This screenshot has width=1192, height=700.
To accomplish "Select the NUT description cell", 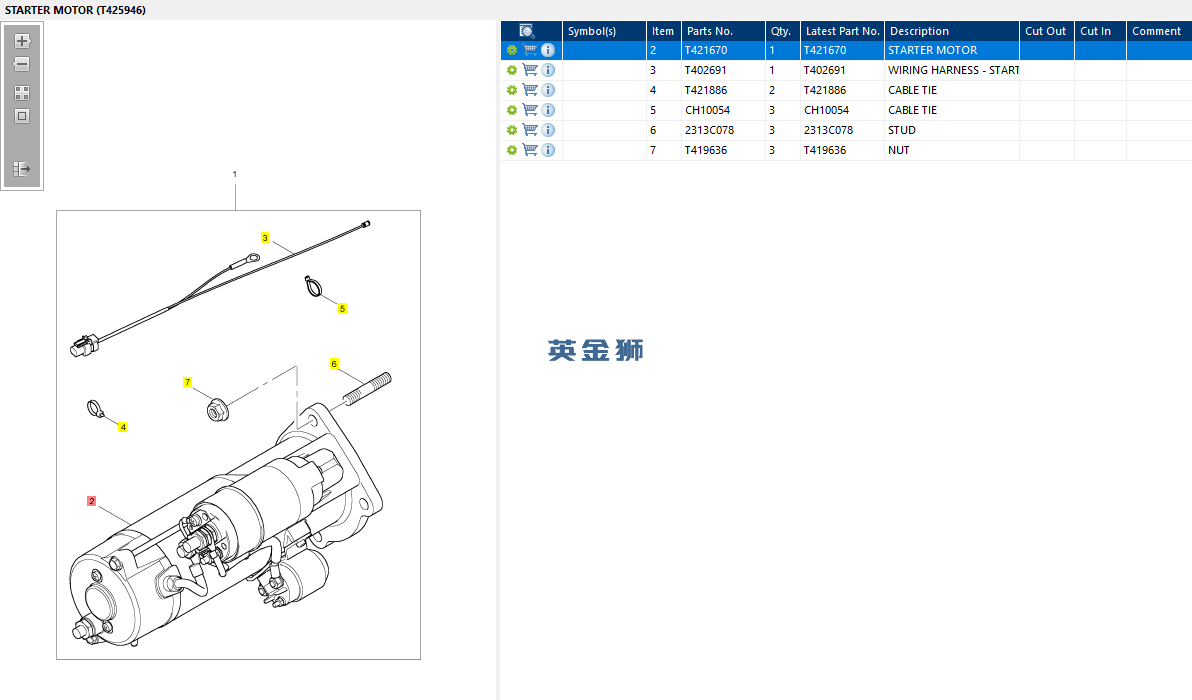I will point(952,150).
